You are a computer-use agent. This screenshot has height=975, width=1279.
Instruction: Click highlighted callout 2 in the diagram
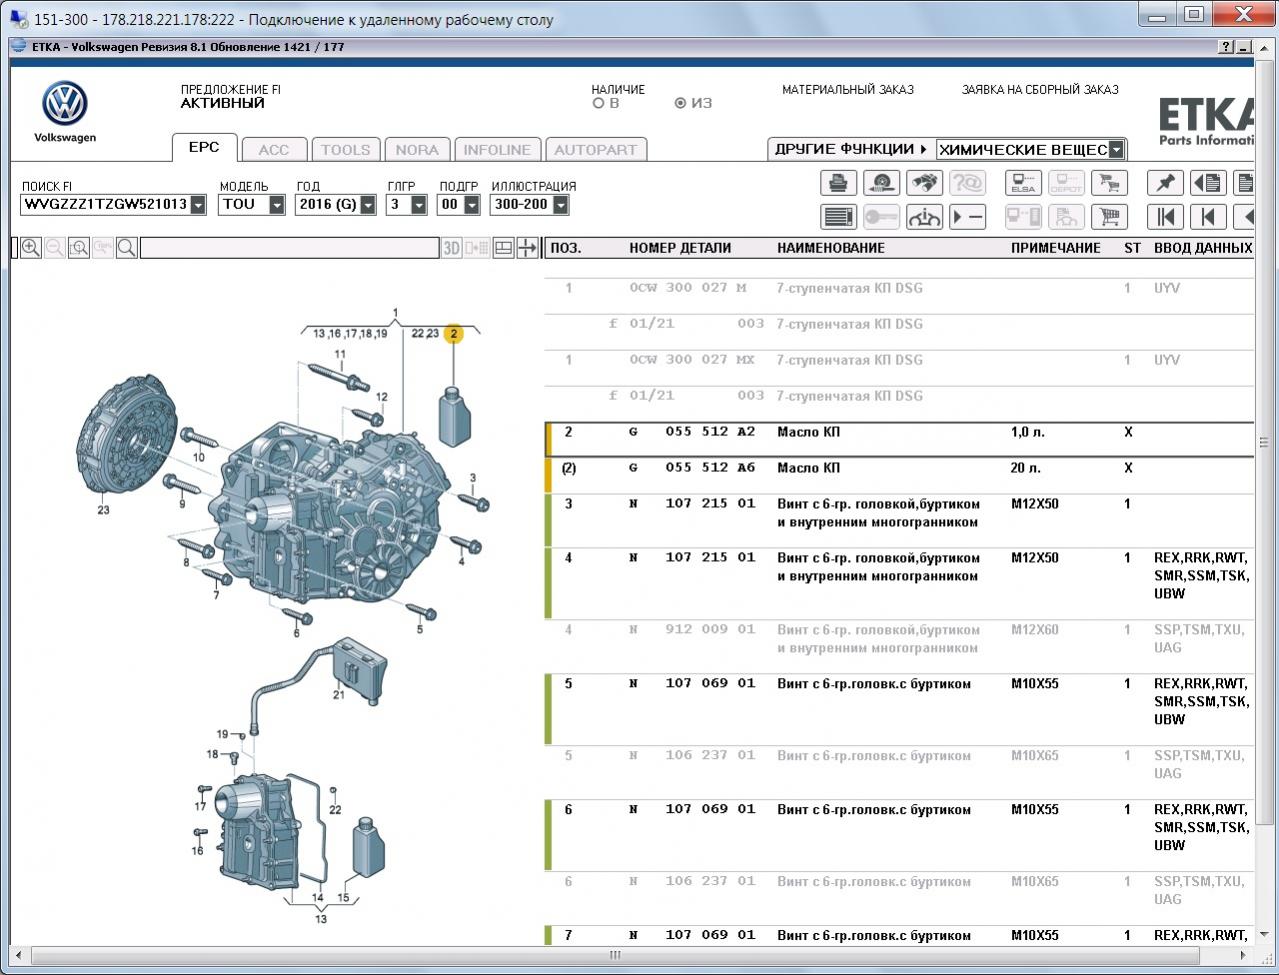click(x=454, y=334)
